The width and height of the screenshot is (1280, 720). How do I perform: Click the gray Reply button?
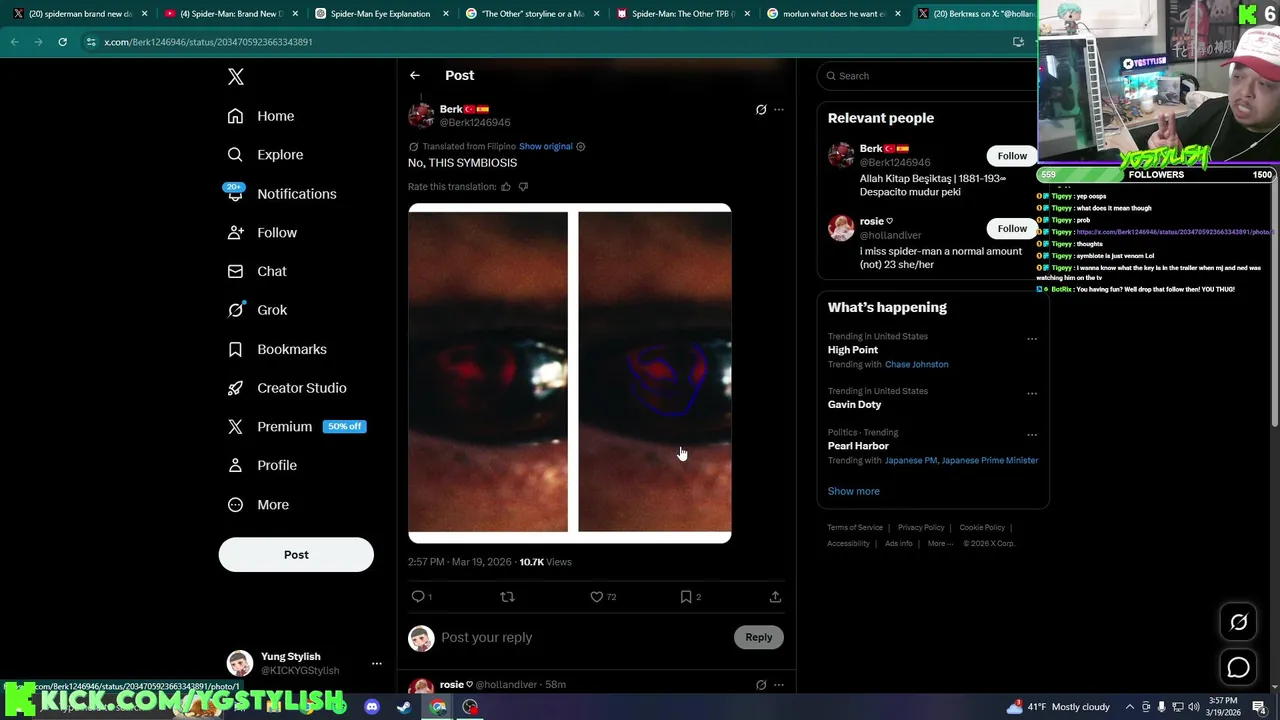click(x=759, y=638)
